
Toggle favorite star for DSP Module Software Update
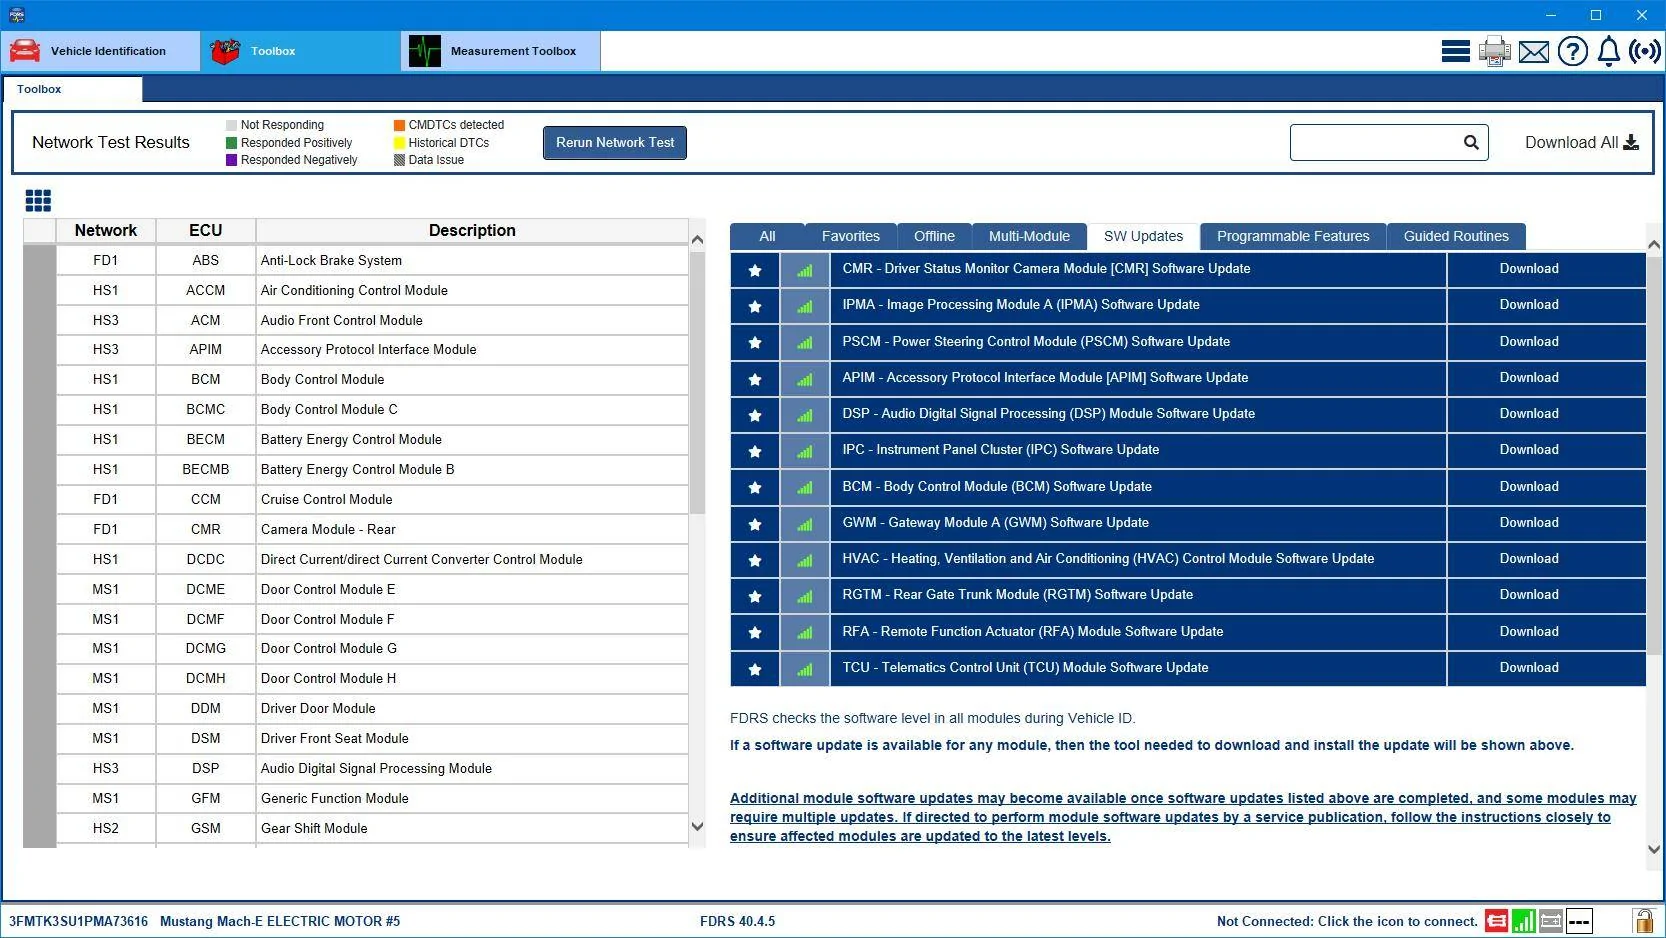[755, 415]
